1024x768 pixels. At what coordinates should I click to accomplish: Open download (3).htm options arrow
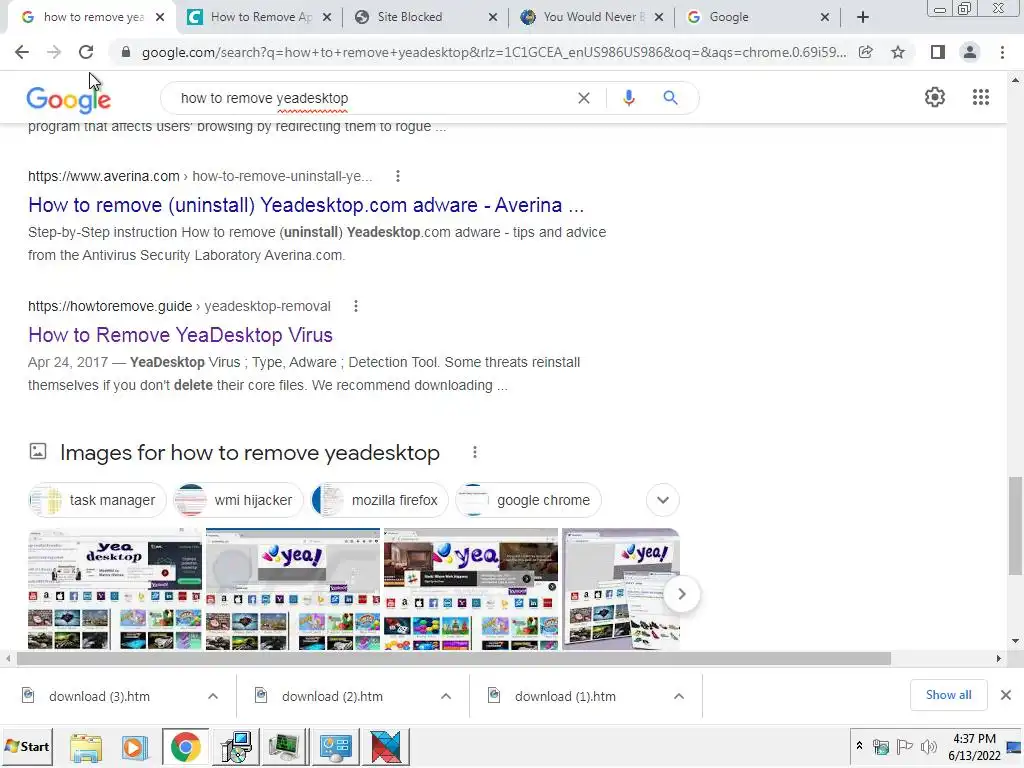click(x=213, y=696)
